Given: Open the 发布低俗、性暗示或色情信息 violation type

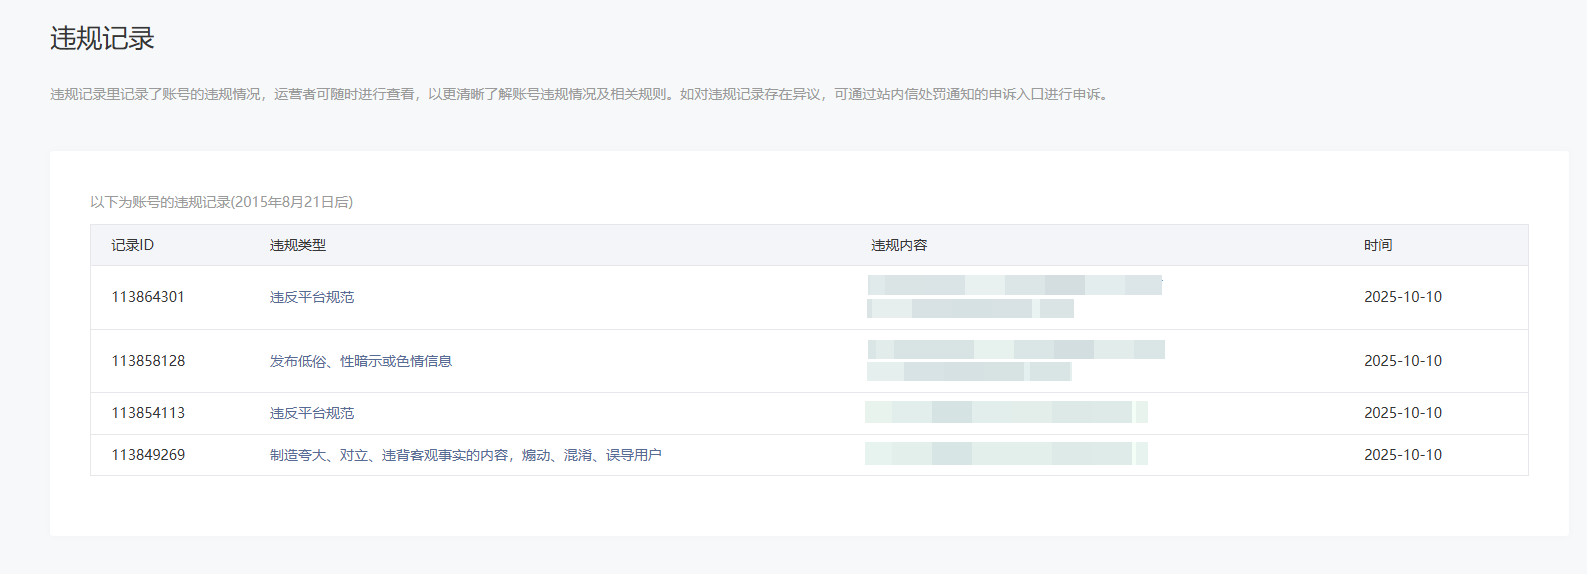Looking at the screenshot, I should coord(360,361).
